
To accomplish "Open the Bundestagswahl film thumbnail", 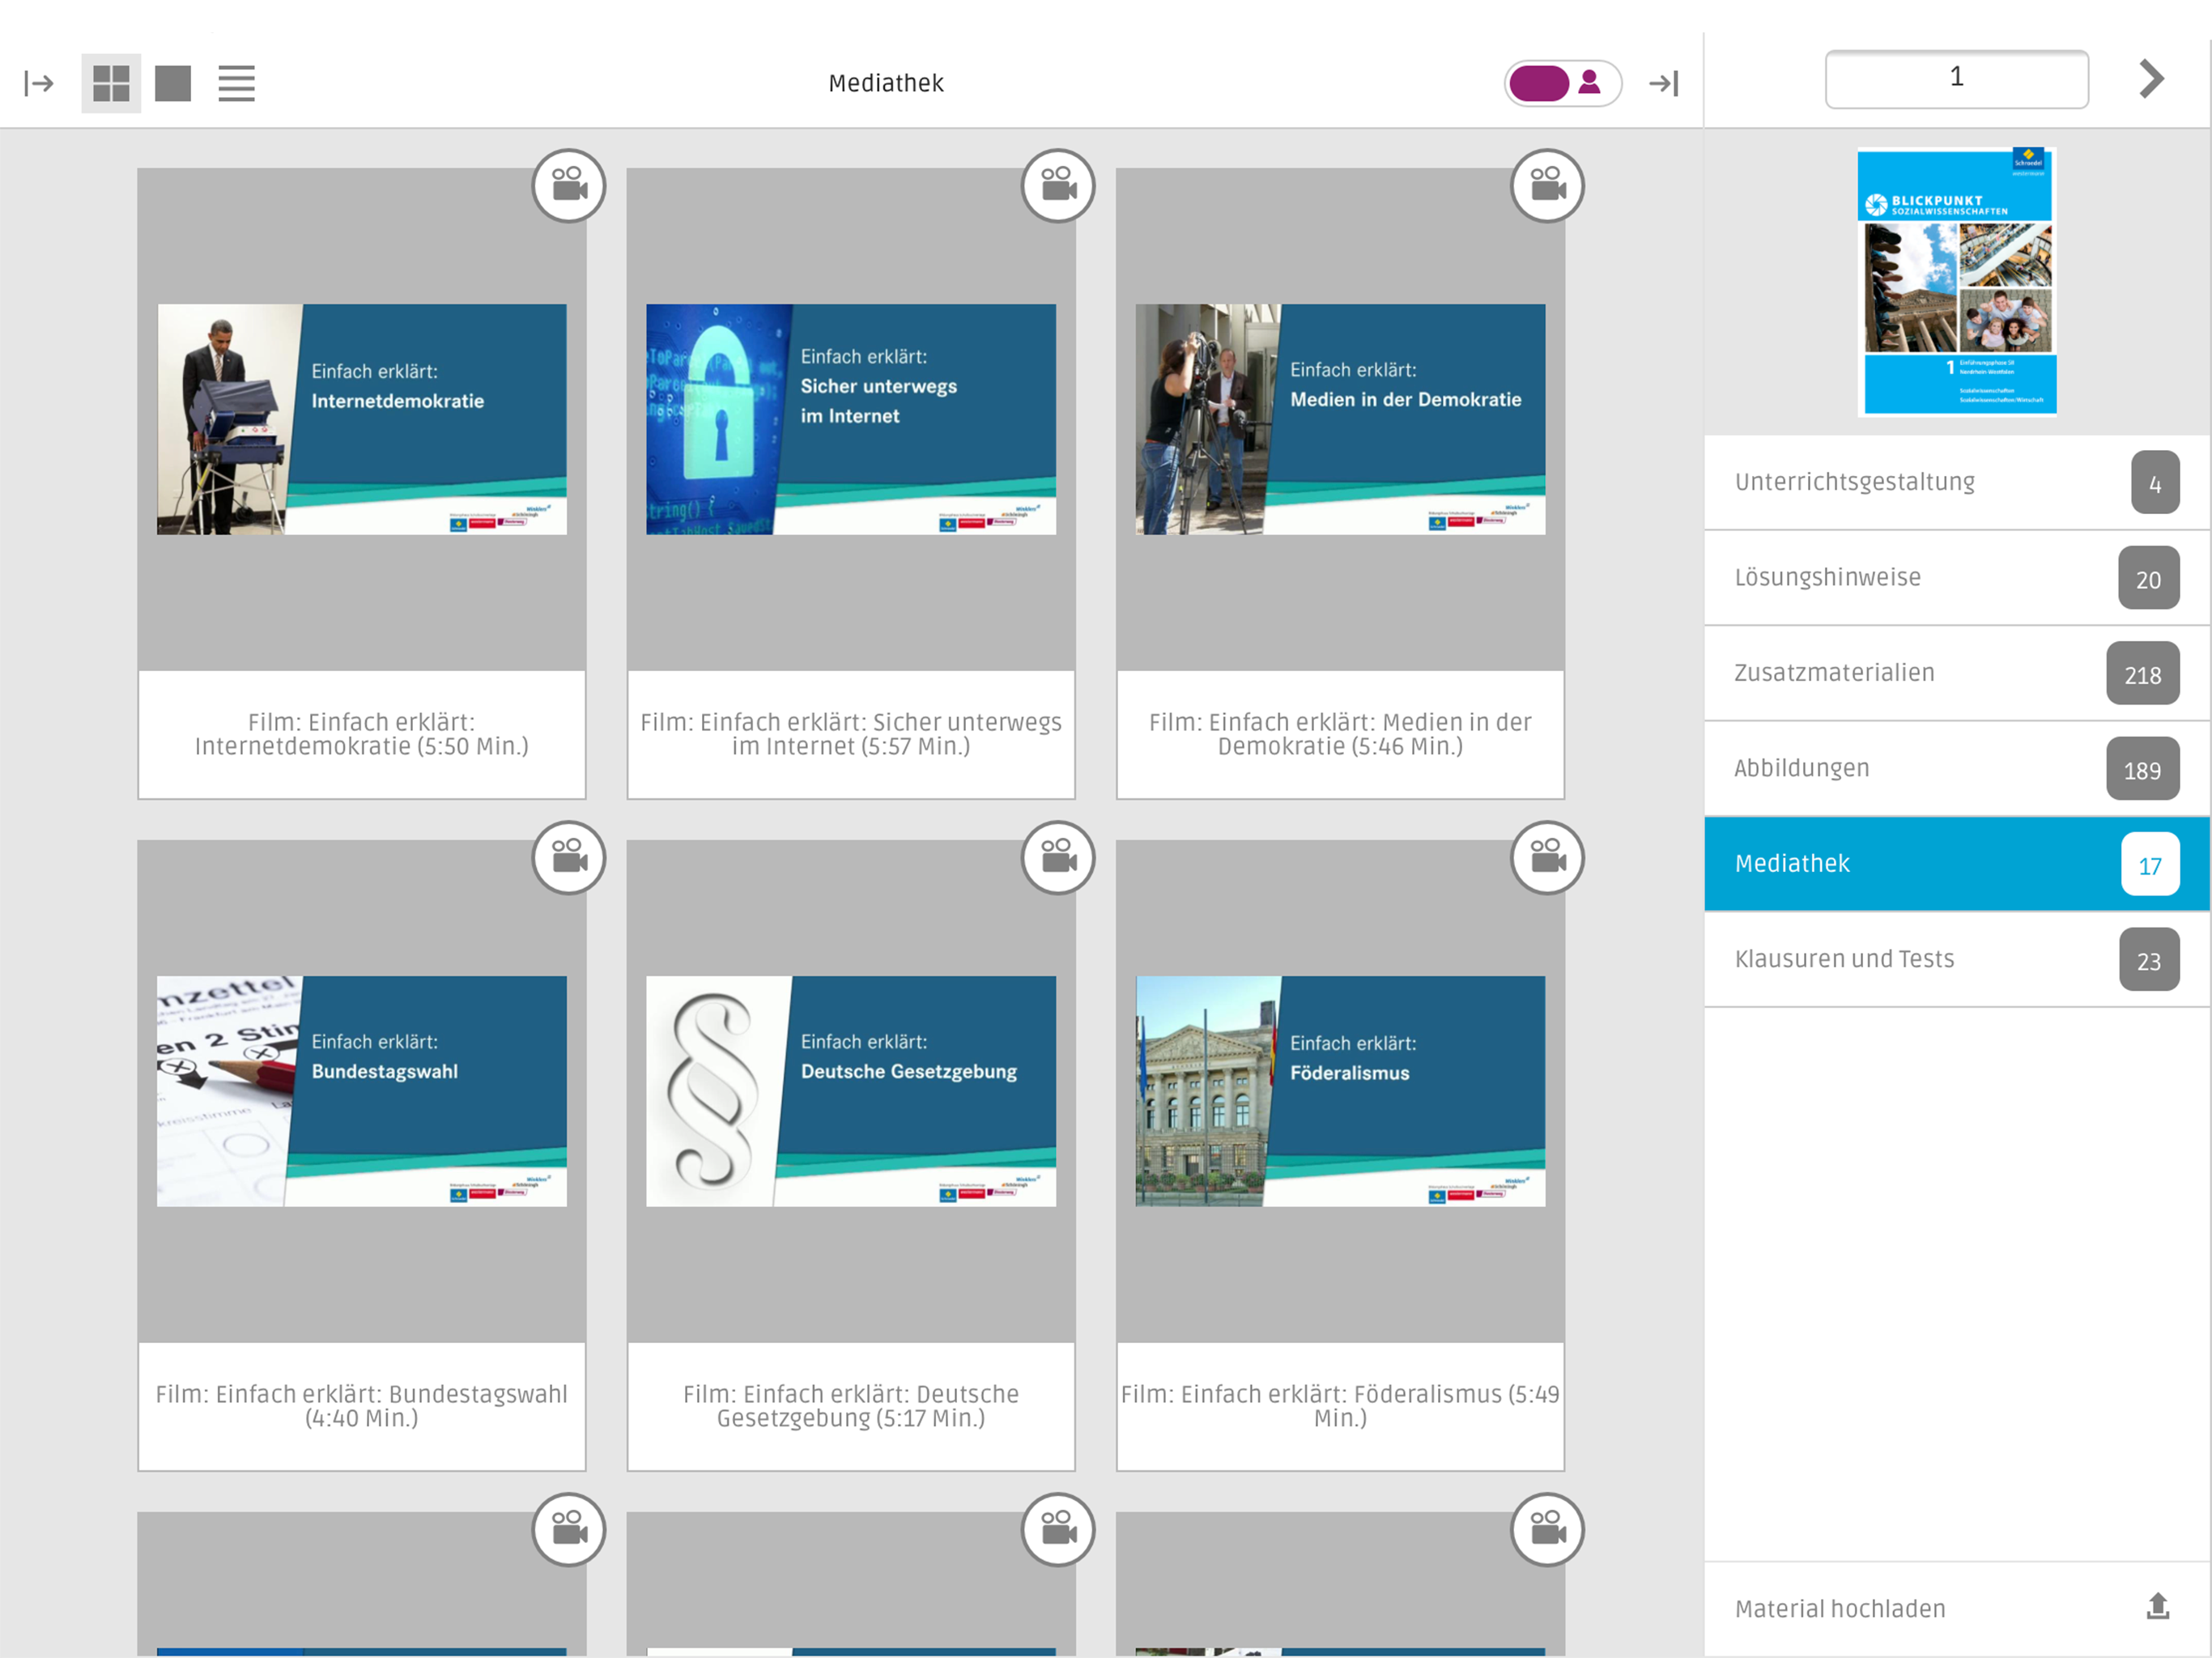I will click(x=362, y=1091).
